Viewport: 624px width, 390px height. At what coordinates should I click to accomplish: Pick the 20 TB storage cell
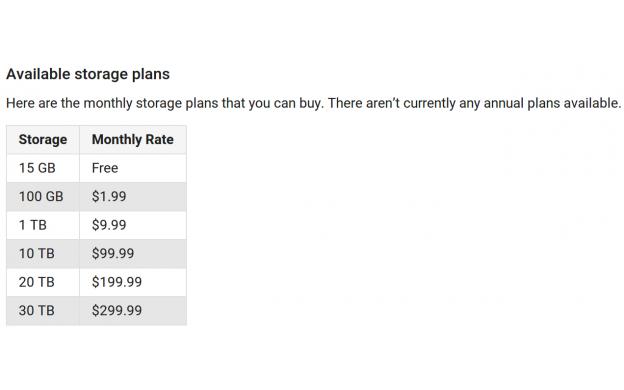[x=43, y=282]
